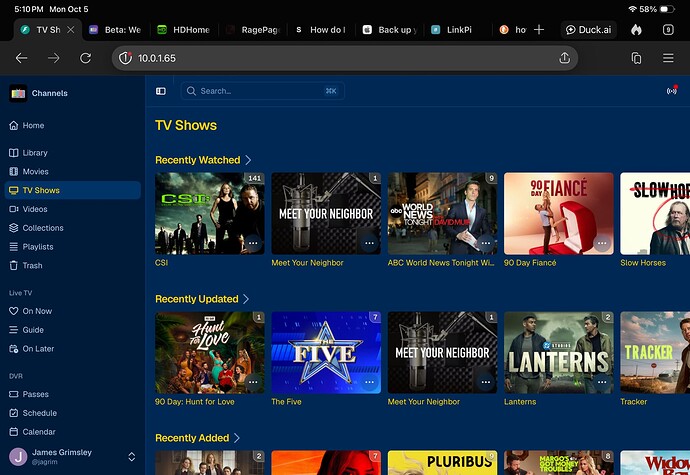Image resolution: width=690 pixels, height=475 pixels.
Task: Expand the James Grimsley account switcher
Action: 132,457
